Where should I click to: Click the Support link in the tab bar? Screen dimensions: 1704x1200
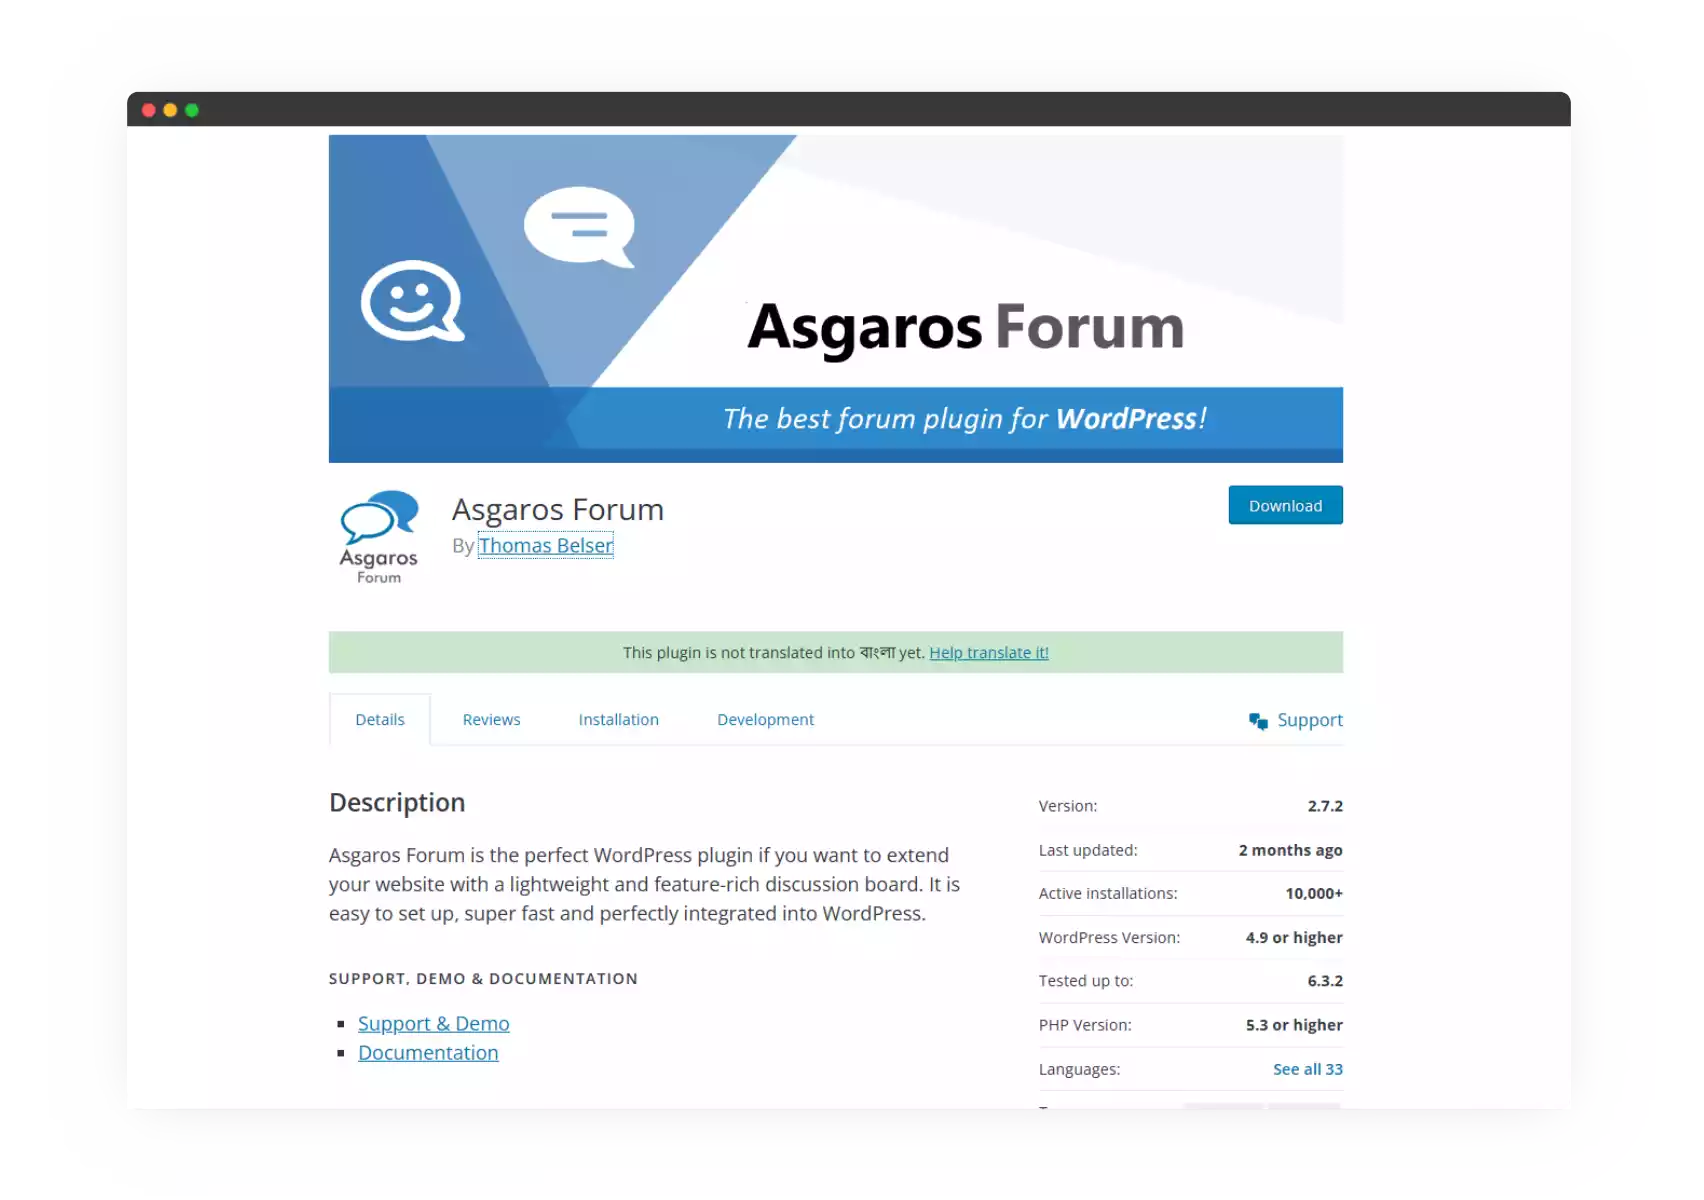tap(1309, 719)
